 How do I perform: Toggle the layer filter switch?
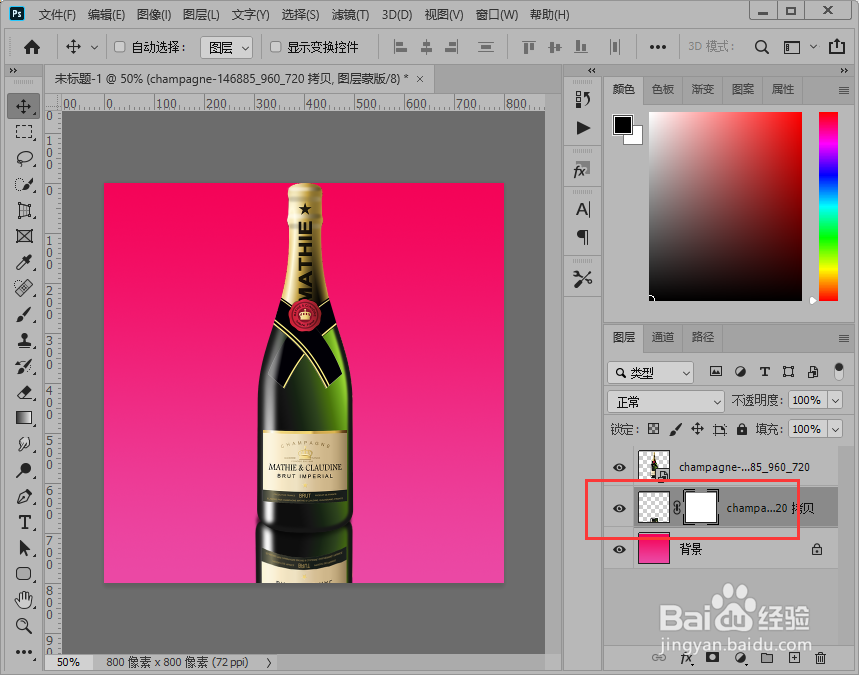click(838, 372)
